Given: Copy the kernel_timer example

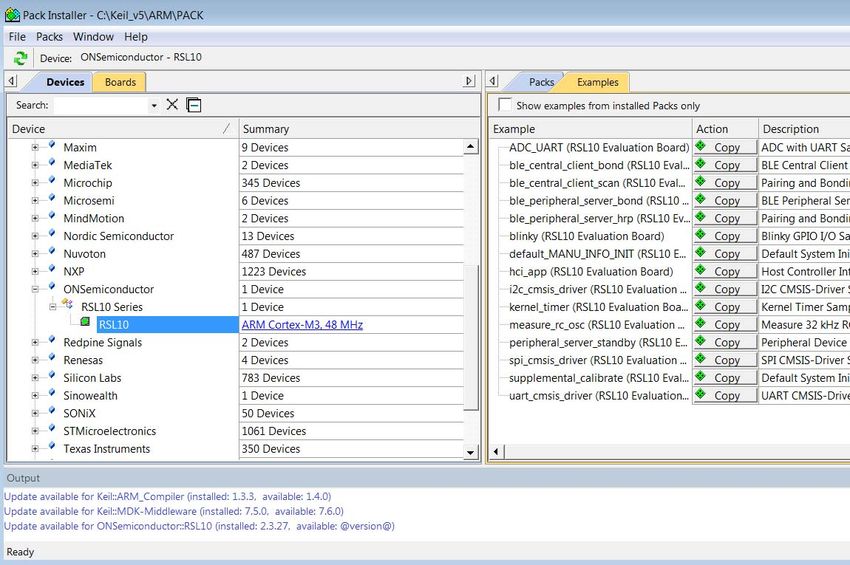Looking at the screenshot, I should tap(725, 307).
